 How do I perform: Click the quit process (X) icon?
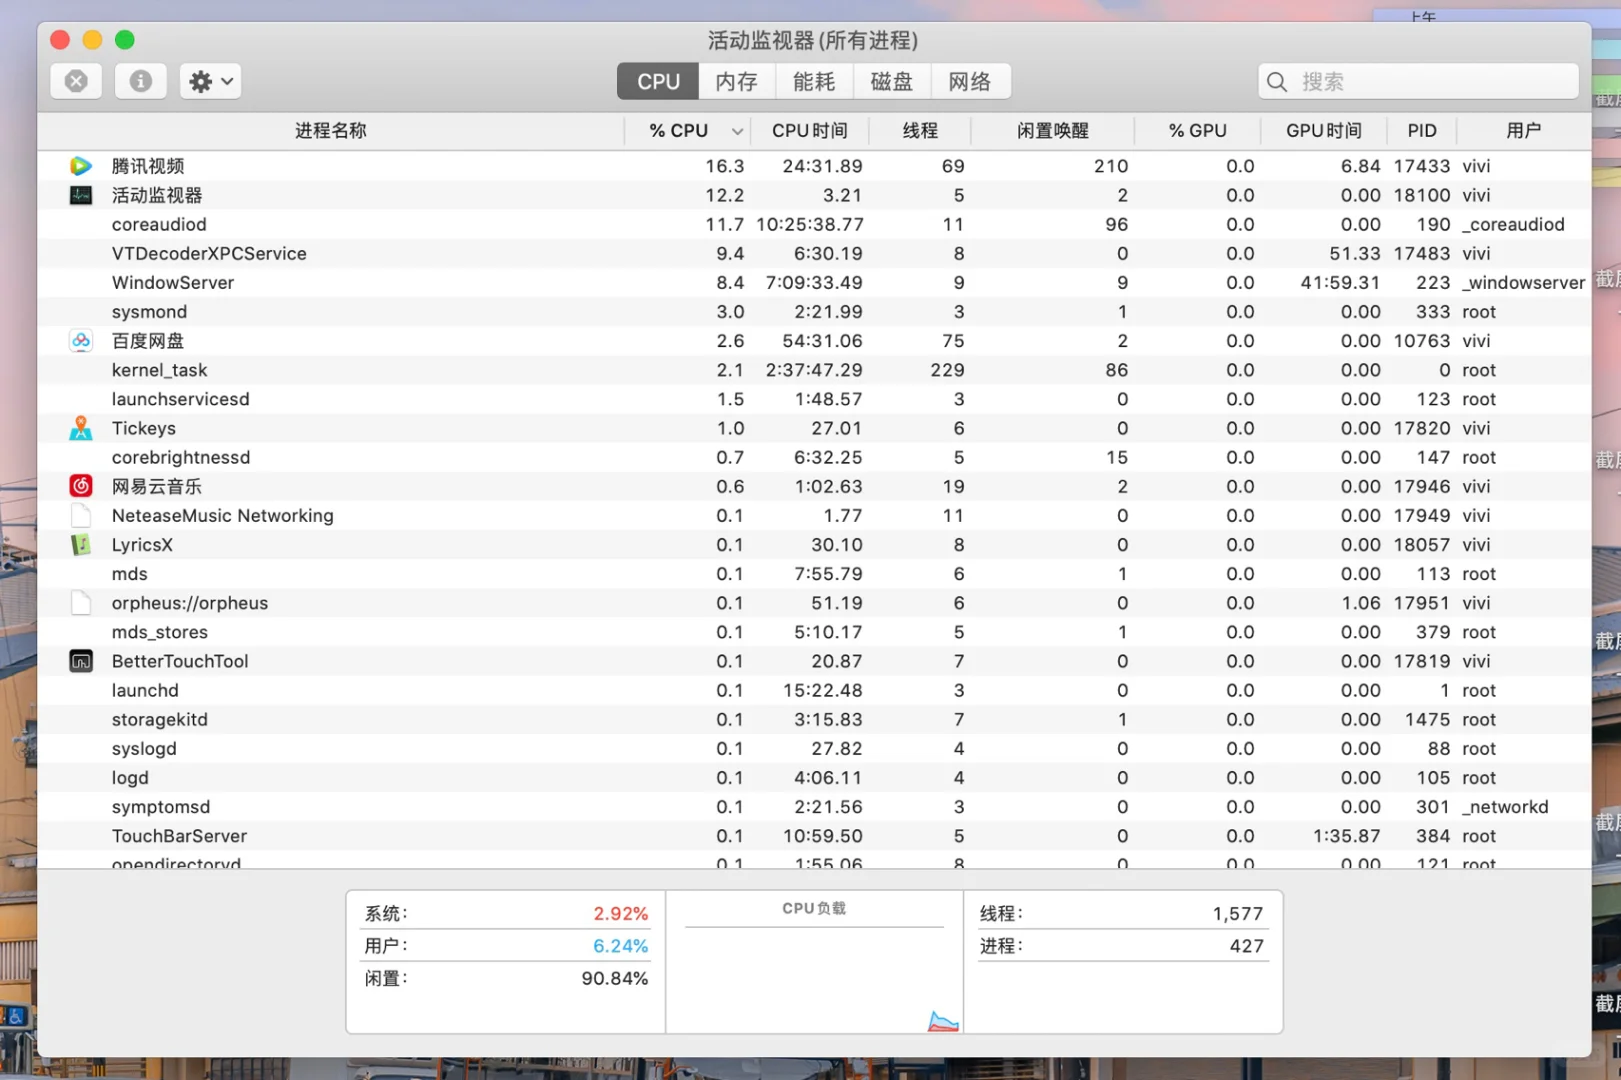[75, 81]
